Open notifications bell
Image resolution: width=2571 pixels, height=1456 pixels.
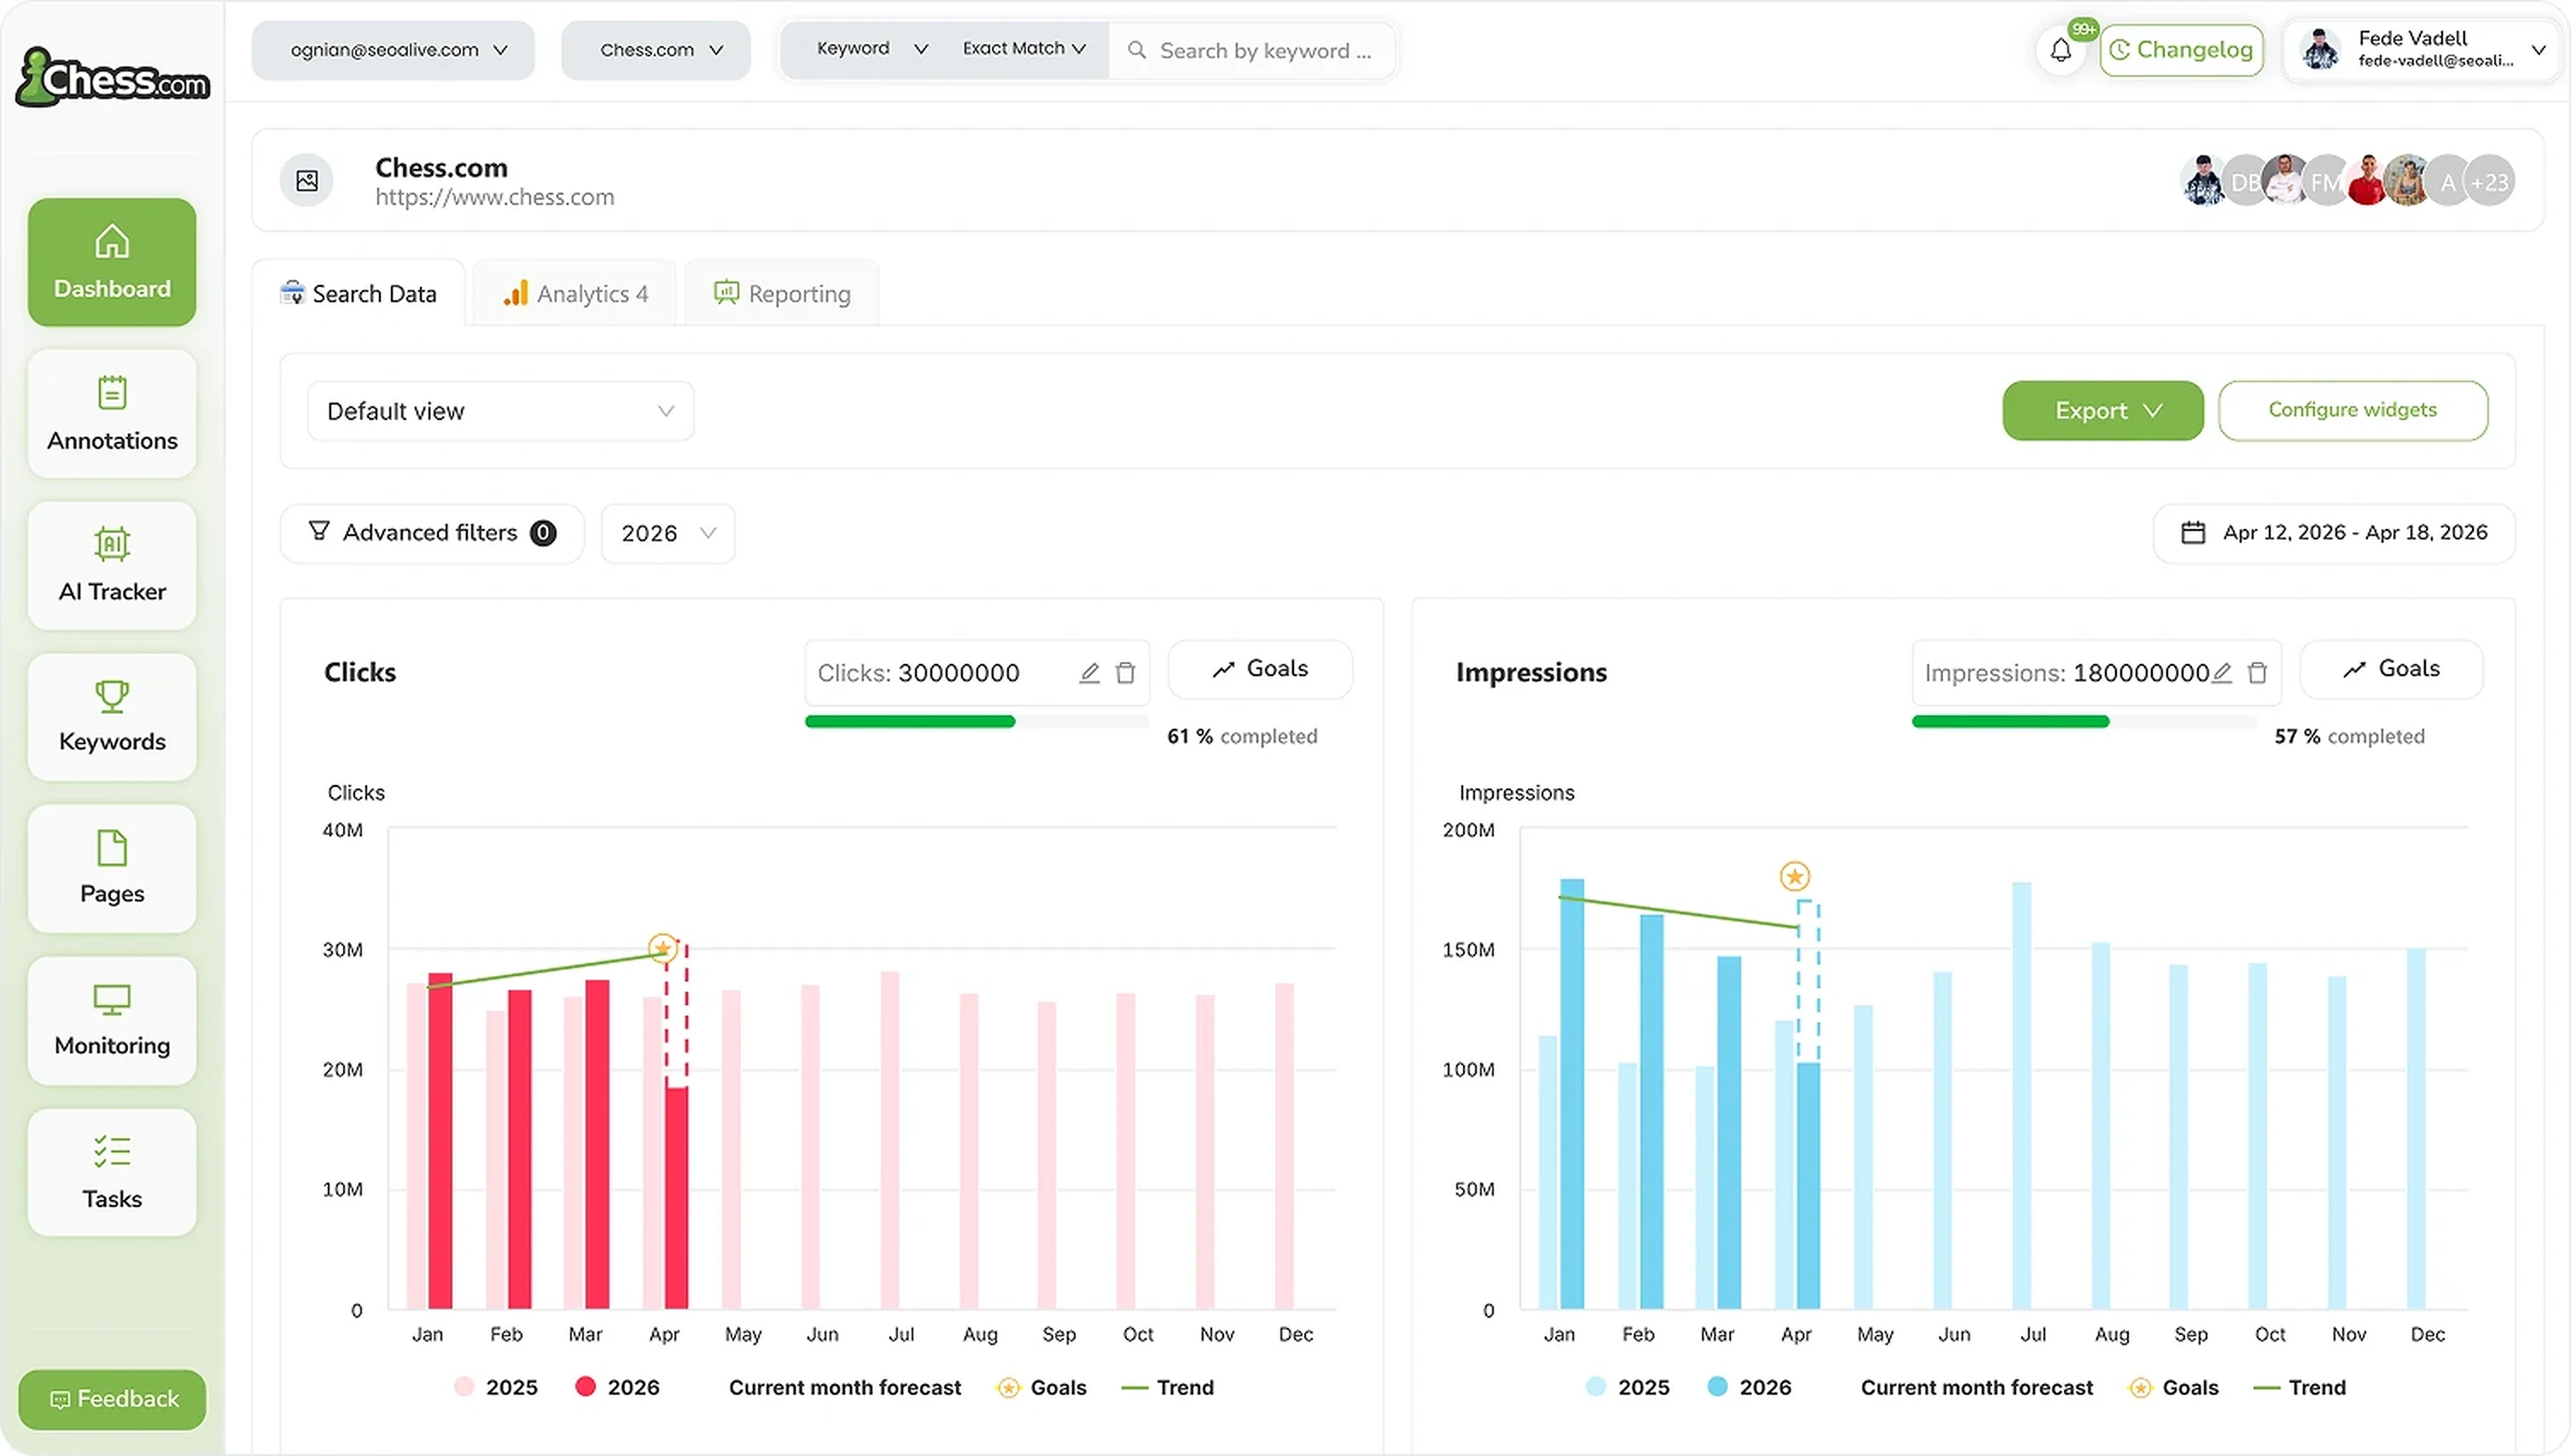pyautogui.click(x=2060, y=50)
